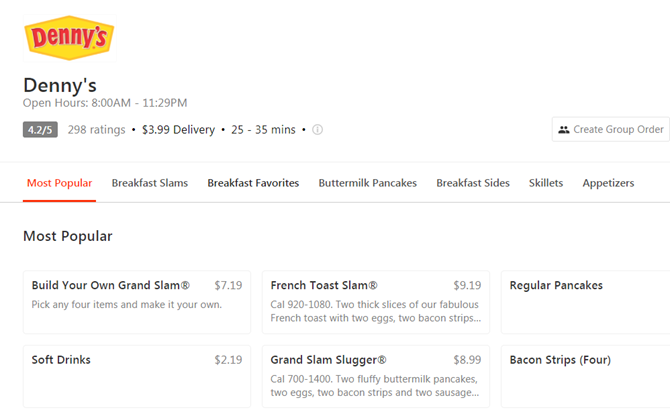
Task: Pick the Regular Pancakes menu card
Action: tap(585, 302)
